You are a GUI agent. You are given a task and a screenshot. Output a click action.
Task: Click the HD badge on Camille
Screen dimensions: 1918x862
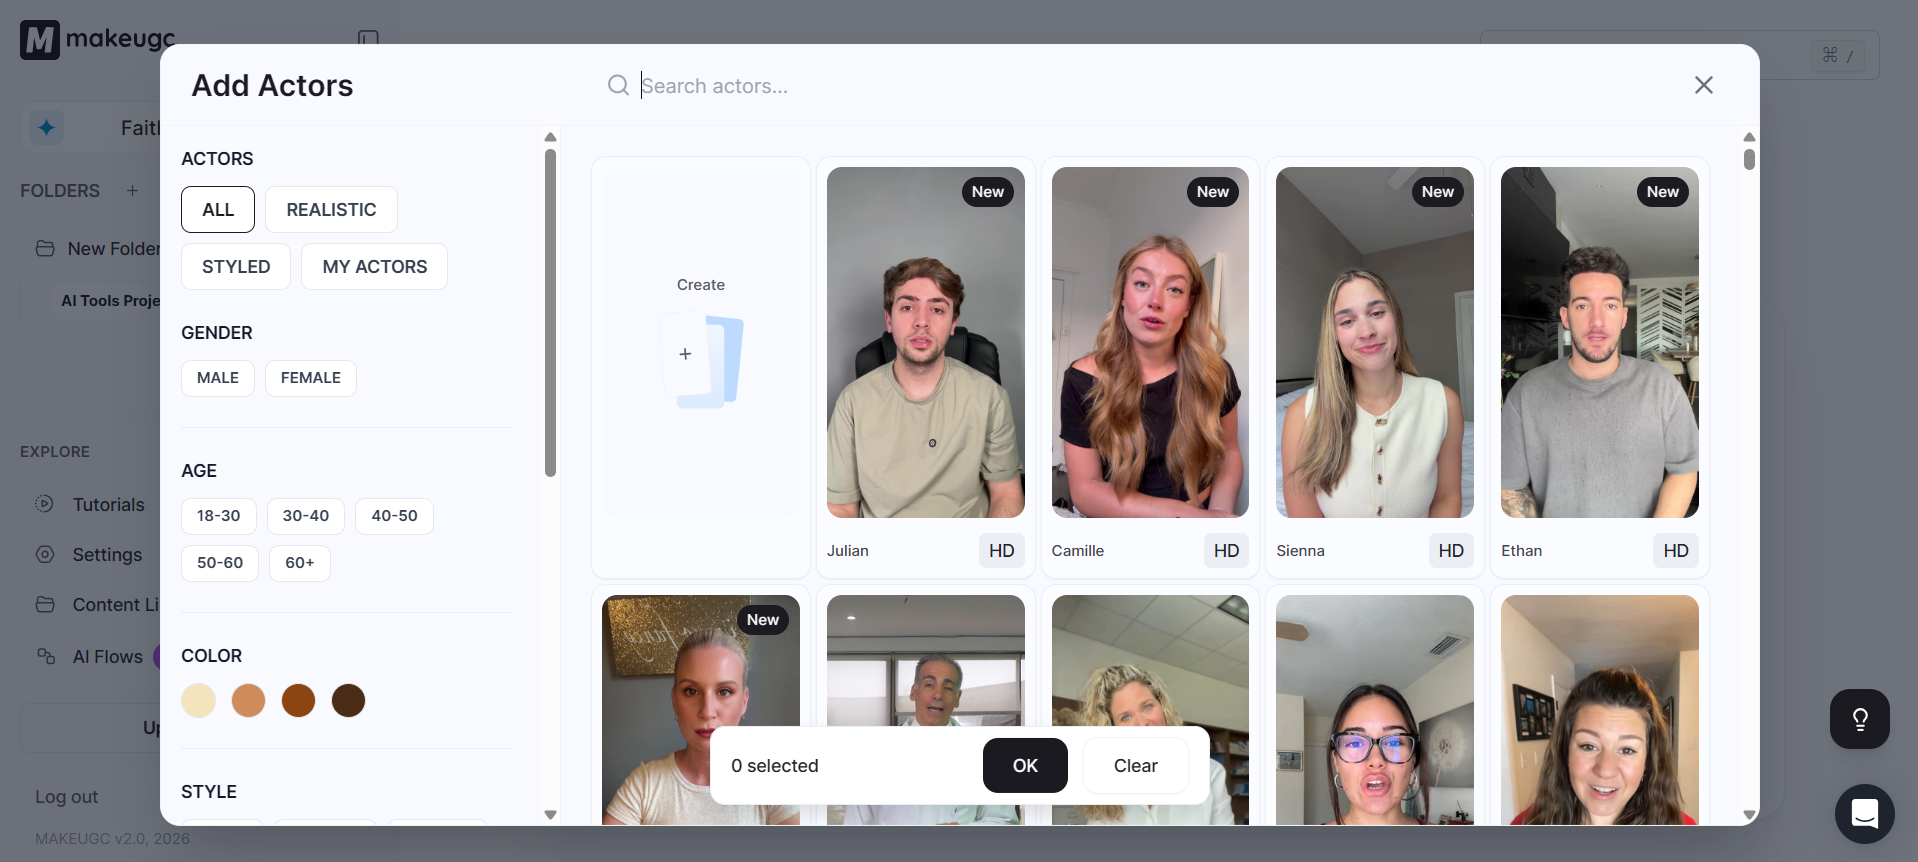pos(1227,550)
